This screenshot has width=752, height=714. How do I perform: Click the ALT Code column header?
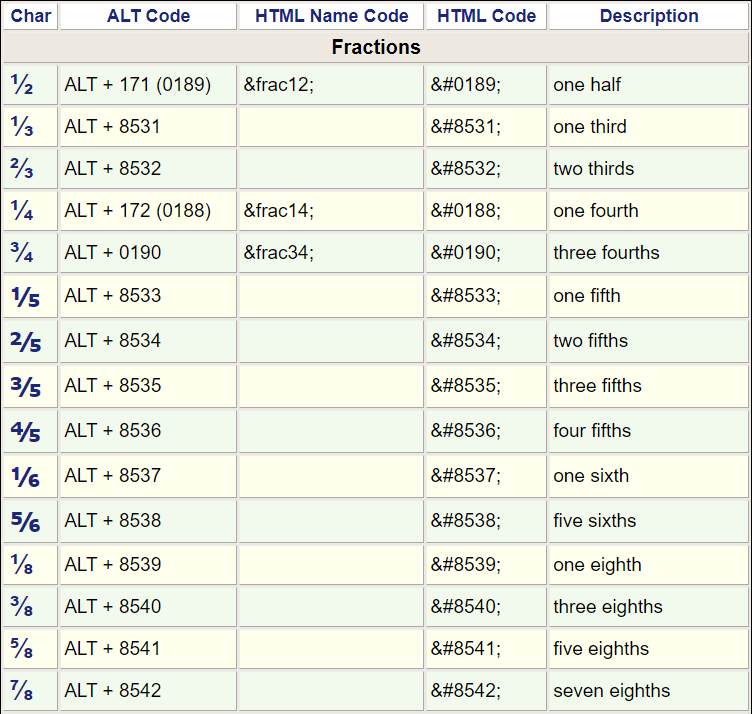pyautogui.click(x=148, y=16)
